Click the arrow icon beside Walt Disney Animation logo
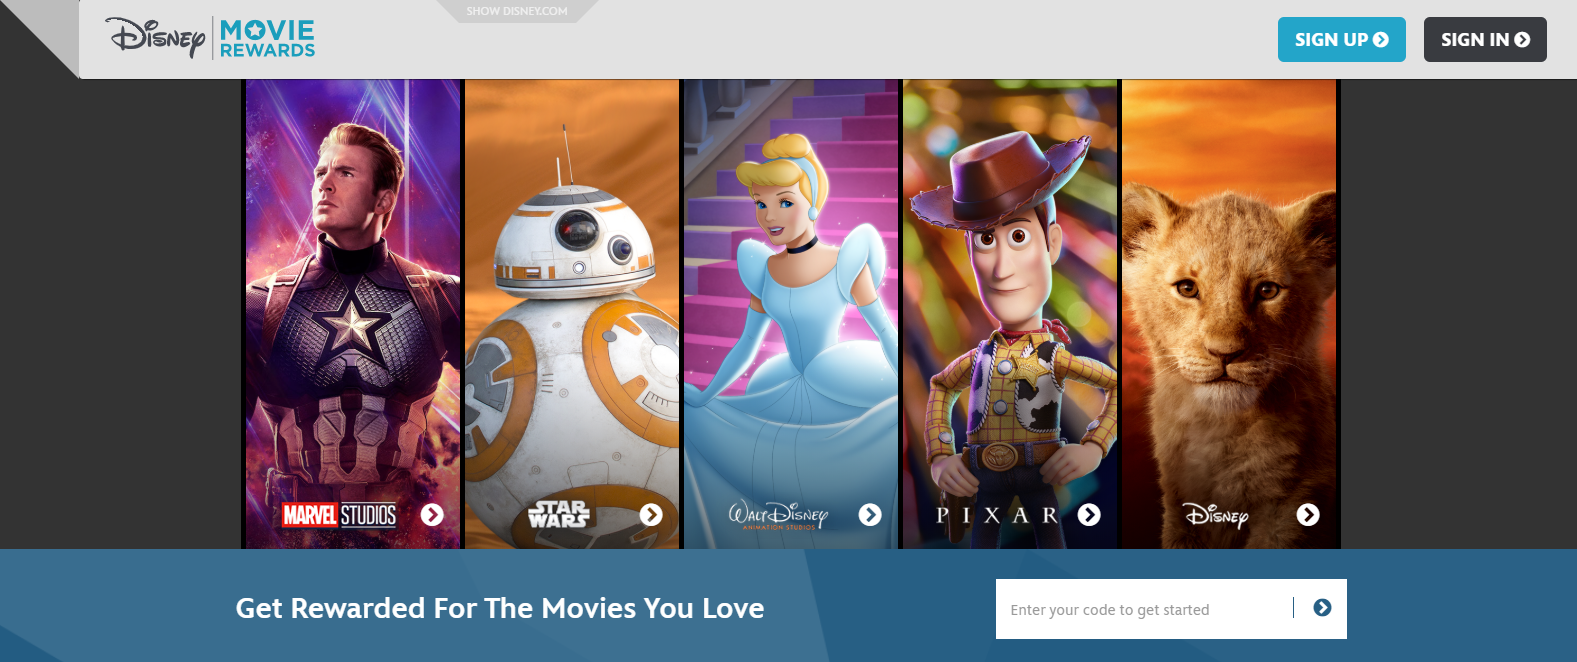 click(870, 514)
